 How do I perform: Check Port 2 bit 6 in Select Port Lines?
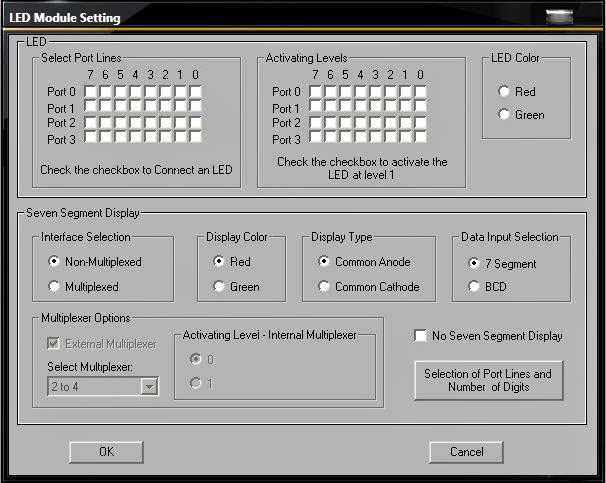point(105,123)
